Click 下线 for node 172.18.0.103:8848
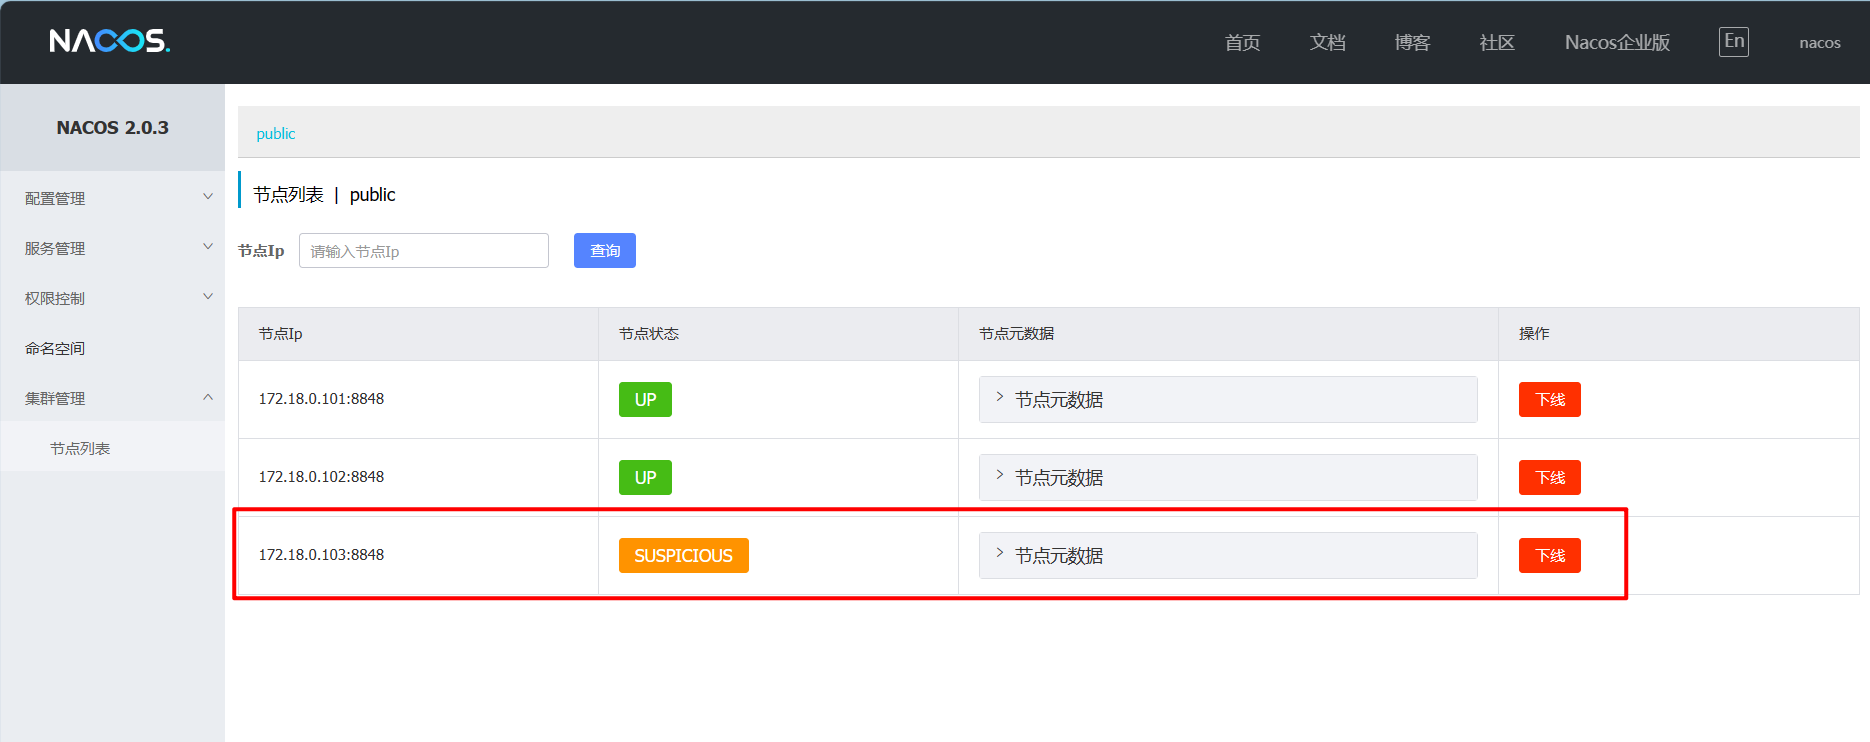This screenshot has width=1870, height=742. [x=1550, y=556]
